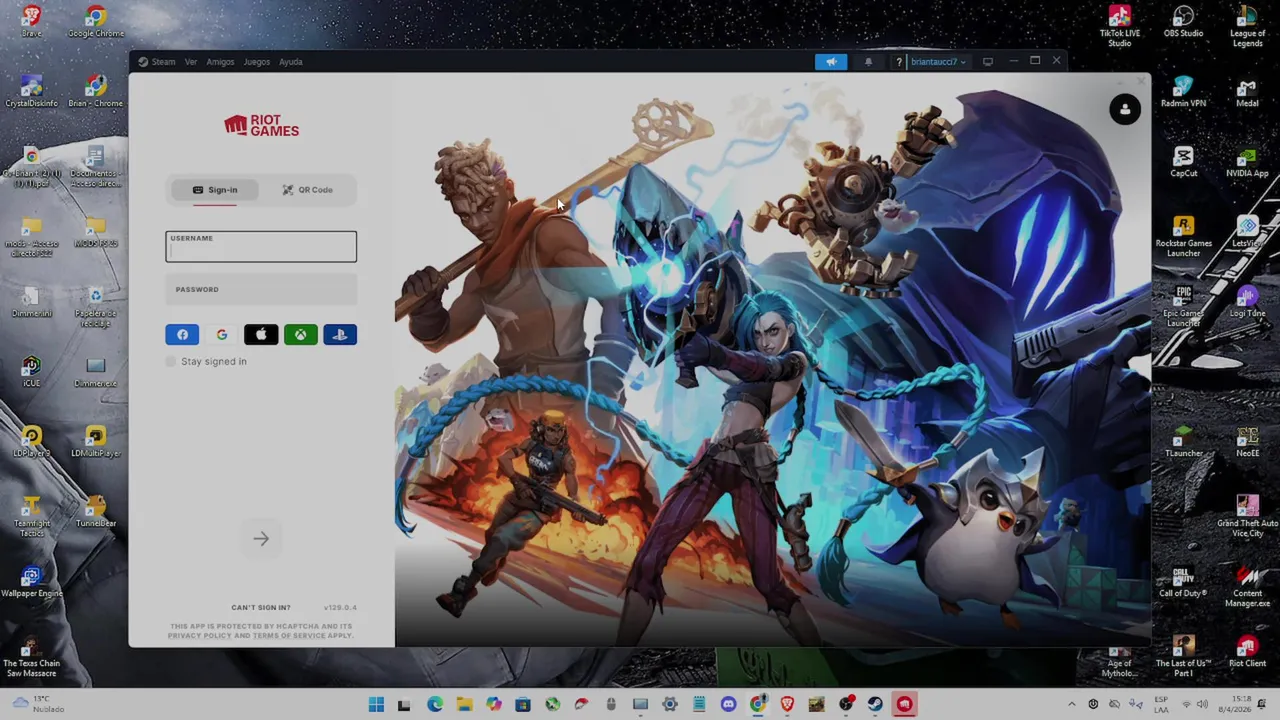Open Wallpaper Engine desktop shortcut

[x=32, y=581]
